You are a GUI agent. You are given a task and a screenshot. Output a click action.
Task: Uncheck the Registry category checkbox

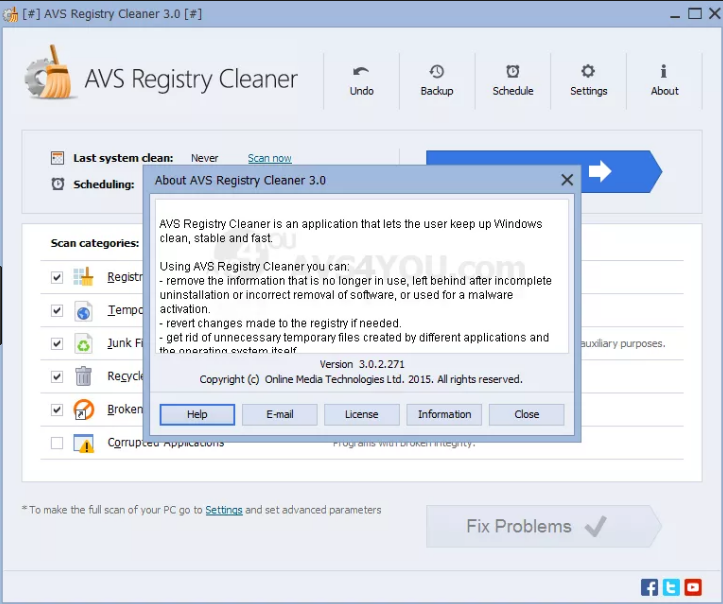[57, 277]
